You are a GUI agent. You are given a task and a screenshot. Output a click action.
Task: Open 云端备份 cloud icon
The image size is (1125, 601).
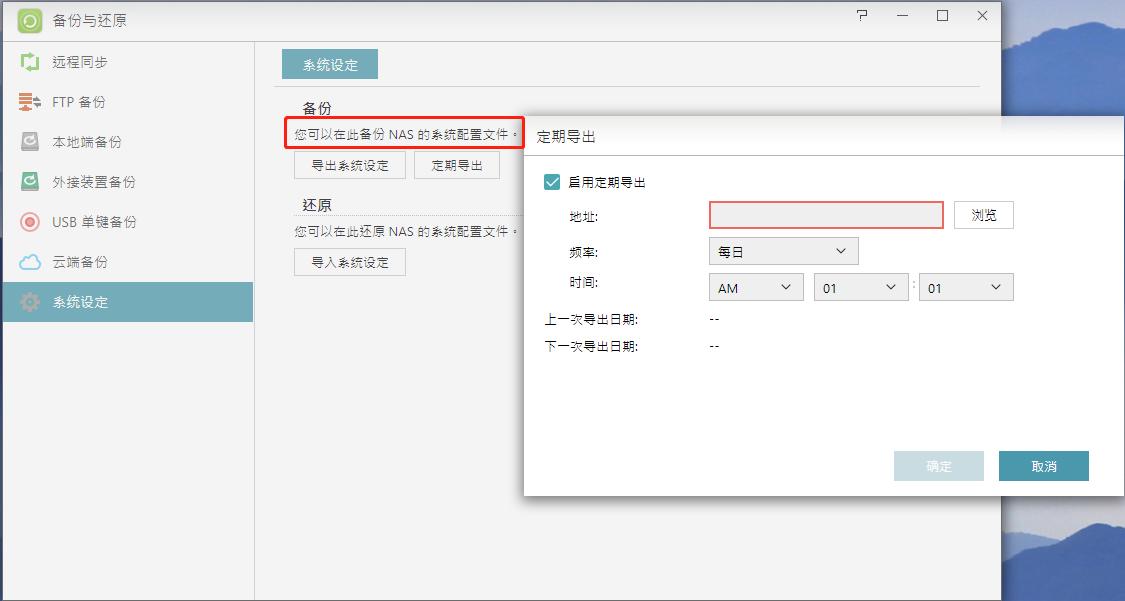(x=30, y=261)
